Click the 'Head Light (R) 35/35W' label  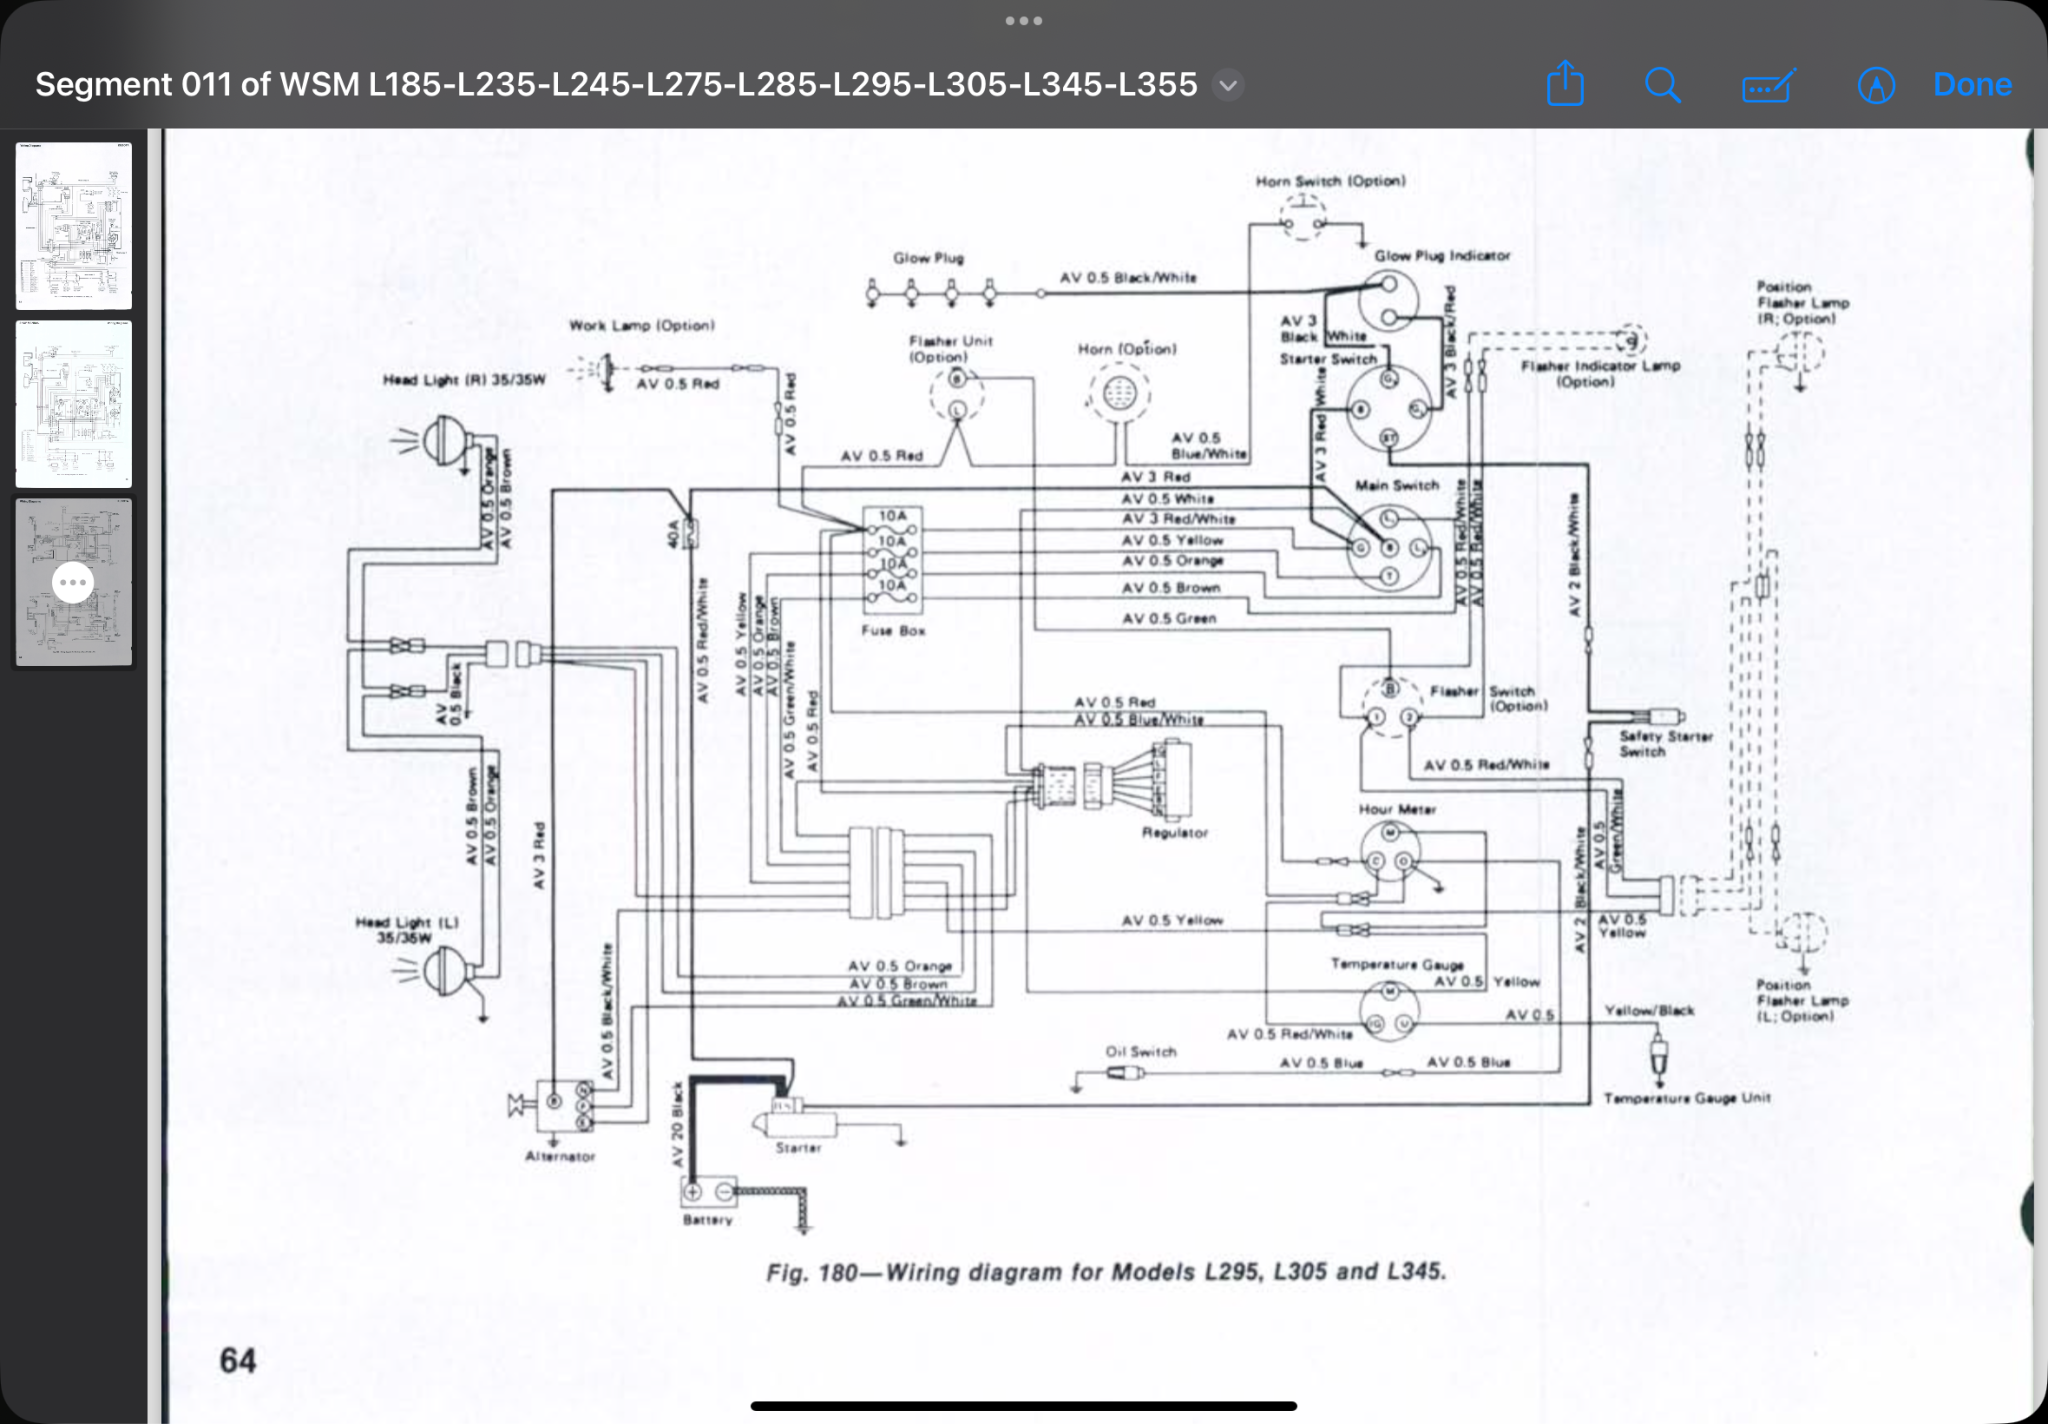(464, 380)
